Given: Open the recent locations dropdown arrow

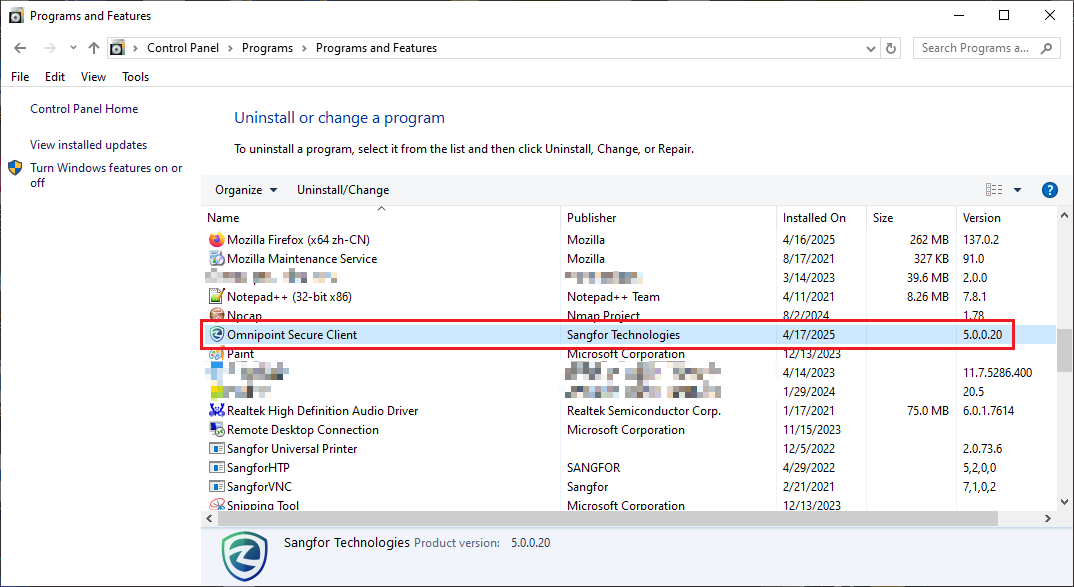Looking at the screenshot, I should click(73, 48).
